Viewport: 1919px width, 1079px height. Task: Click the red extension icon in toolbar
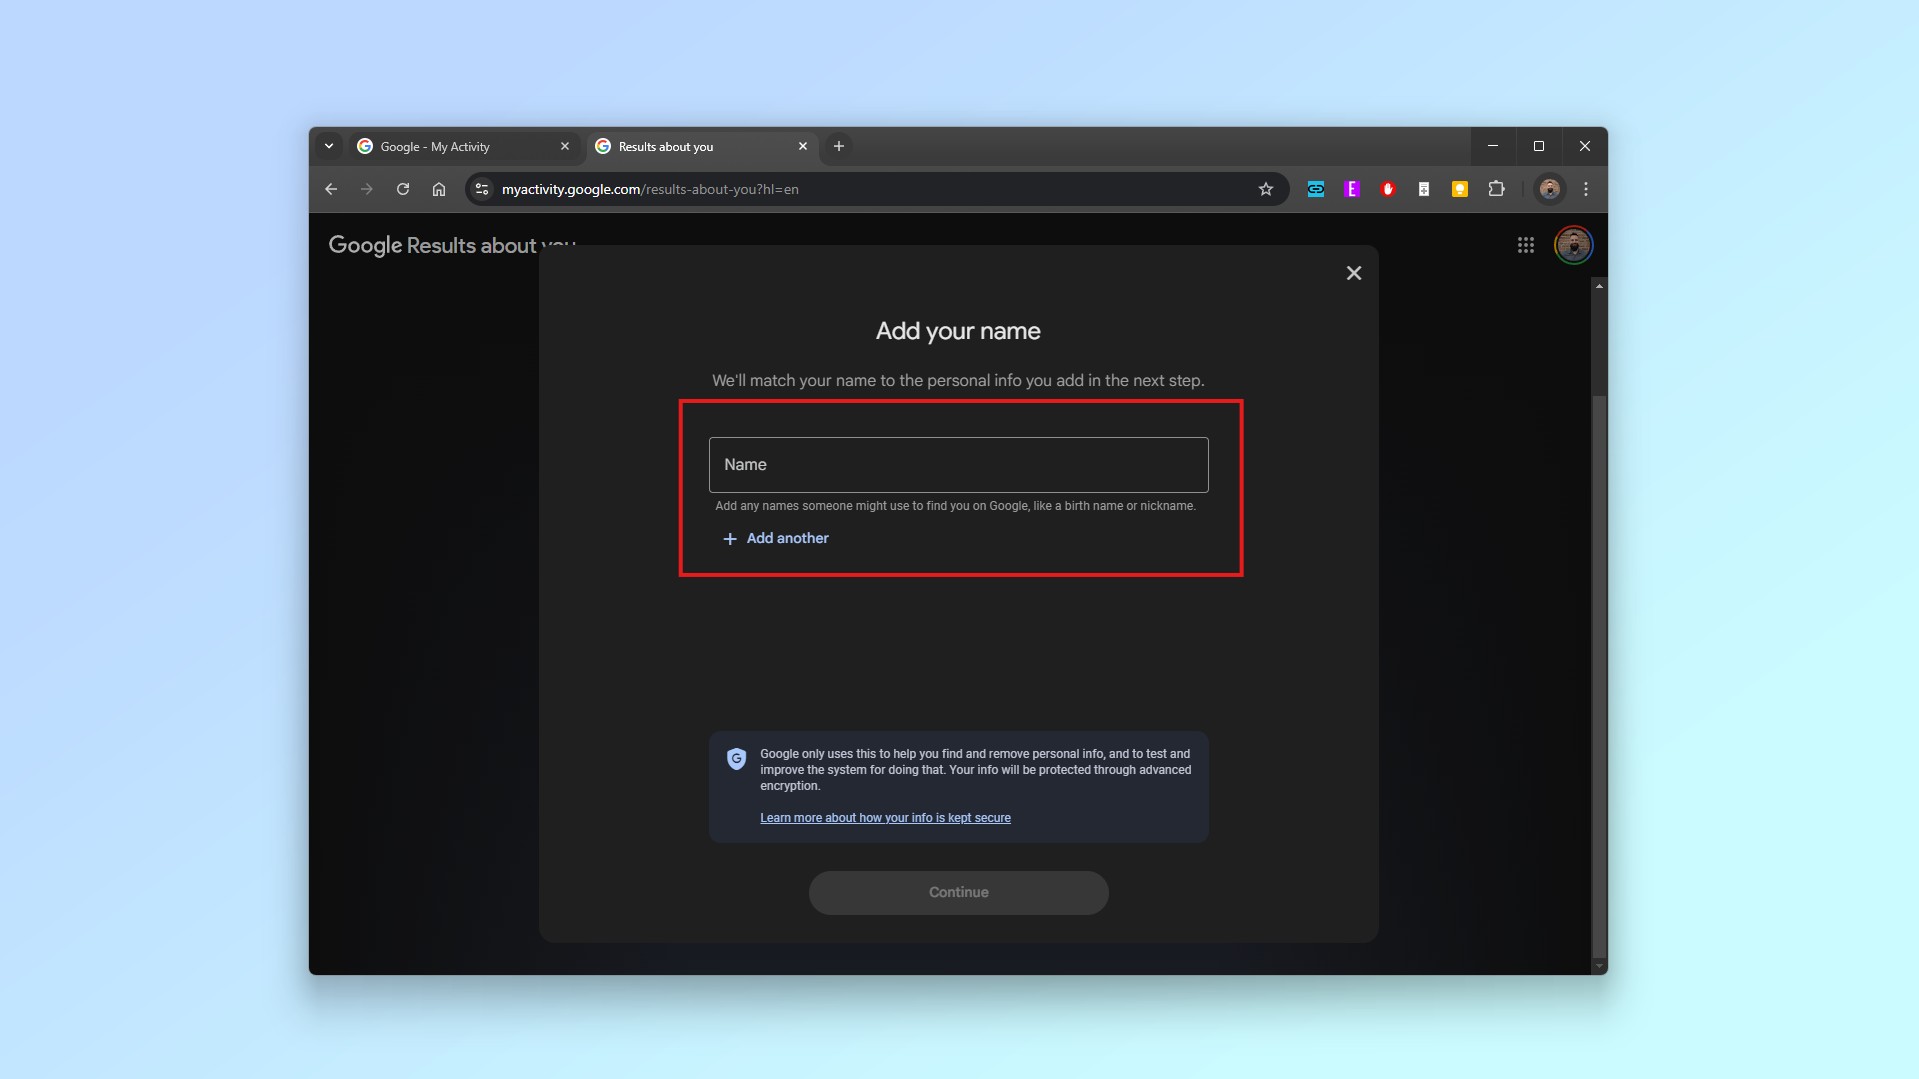point(1387,189)
